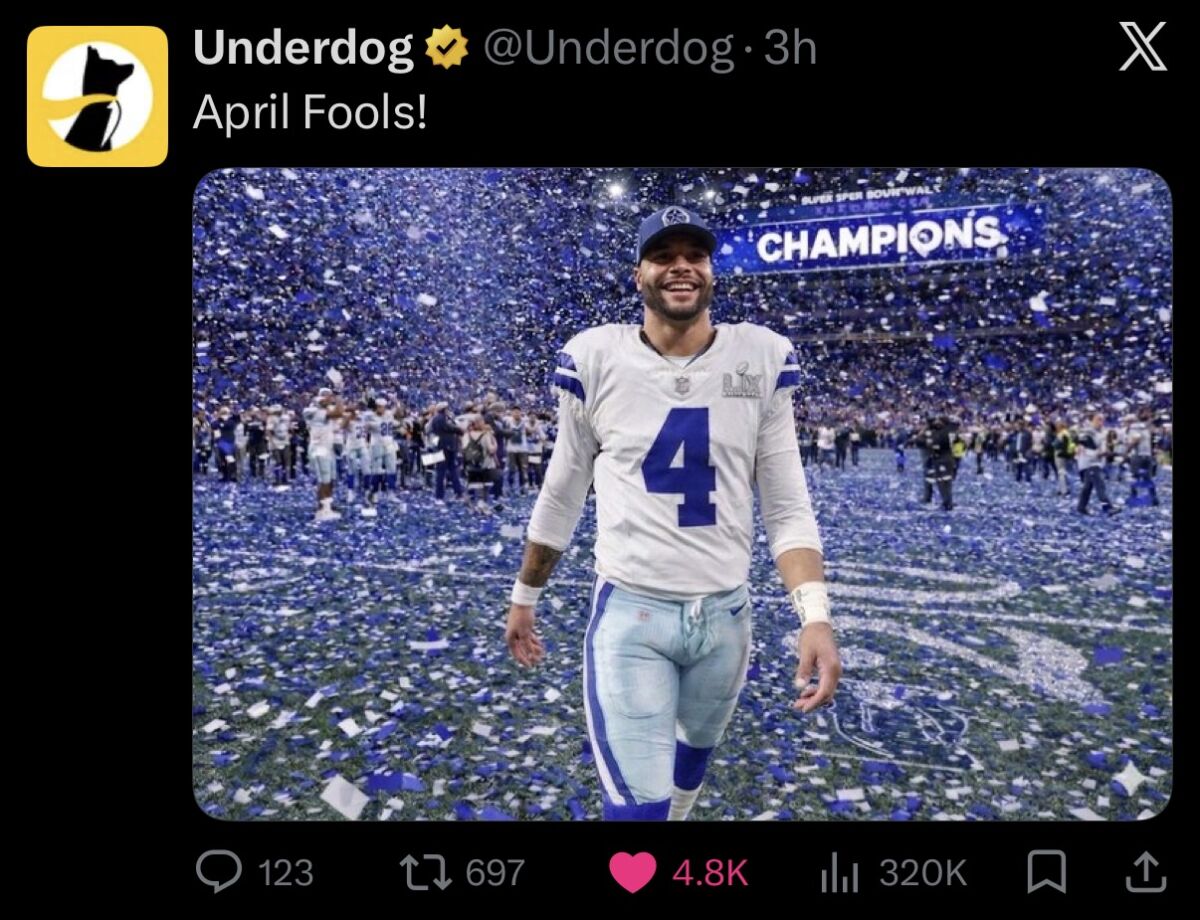1200x920 pixels.
Task: Click the gold verified badge
Action: click(447, 49)
